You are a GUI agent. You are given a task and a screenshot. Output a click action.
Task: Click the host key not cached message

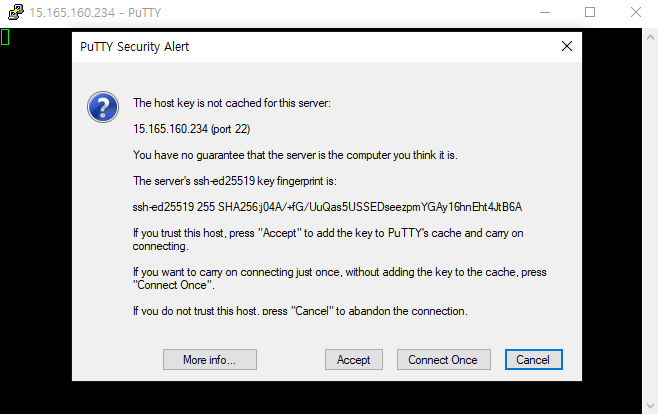232,103
